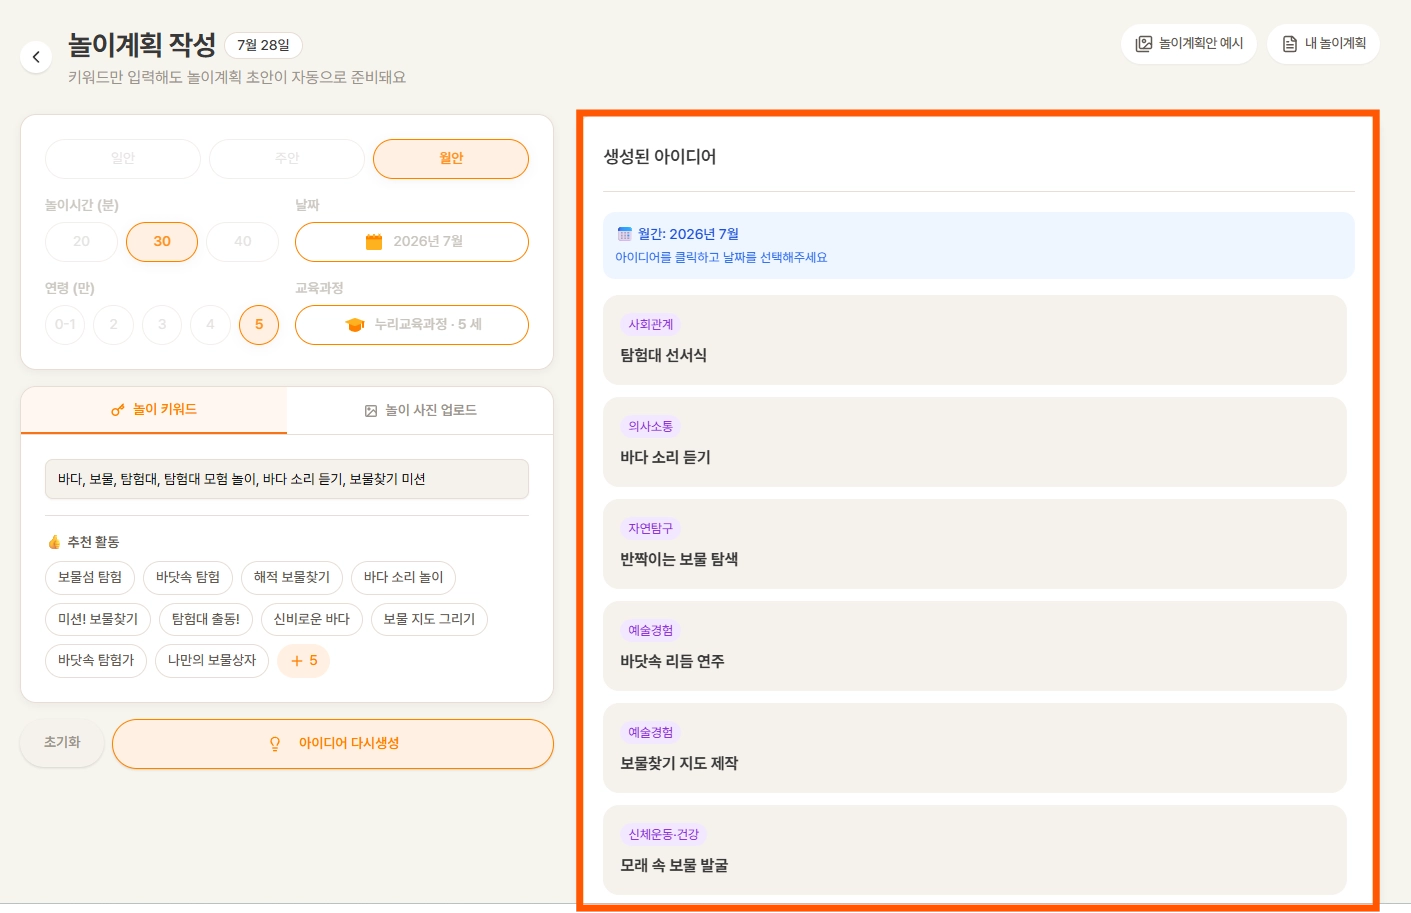Click the 생성된 아이디어 heading
The height and width of the screenshot is (913, 1411).
pos(660,157)
